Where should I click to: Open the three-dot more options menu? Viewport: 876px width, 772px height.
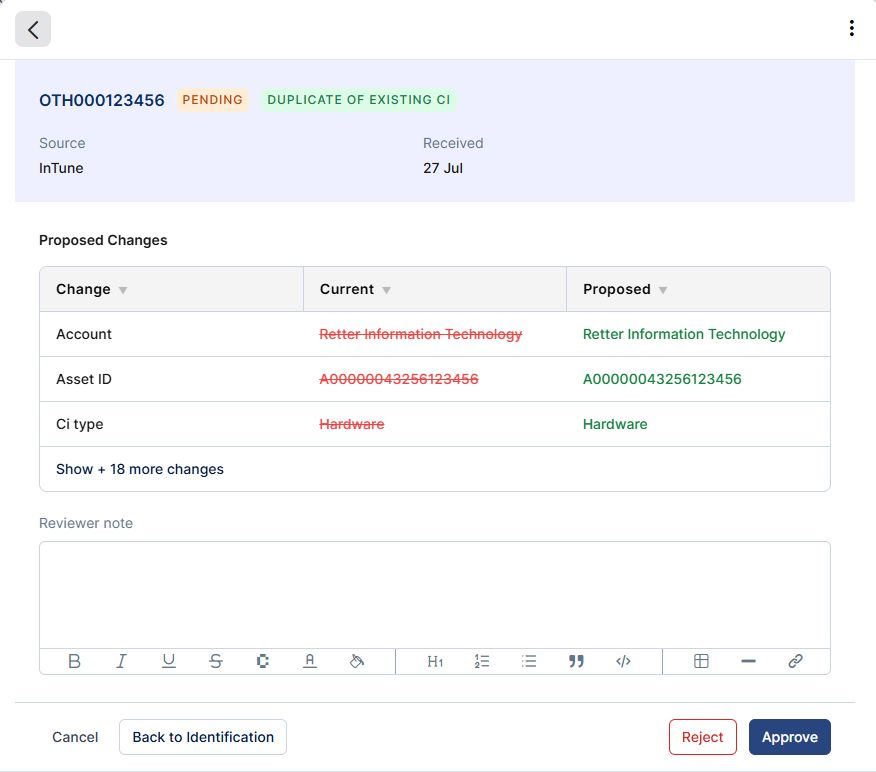[x=851, y=28]
